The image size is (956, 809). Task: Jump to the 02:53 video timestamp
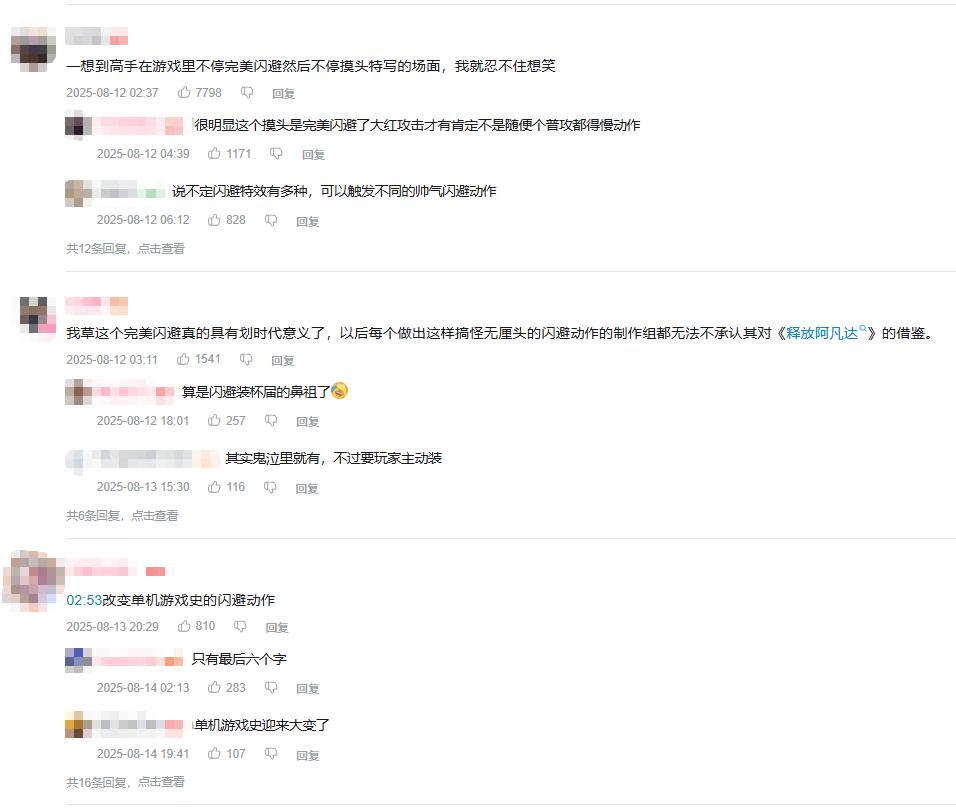84,600
